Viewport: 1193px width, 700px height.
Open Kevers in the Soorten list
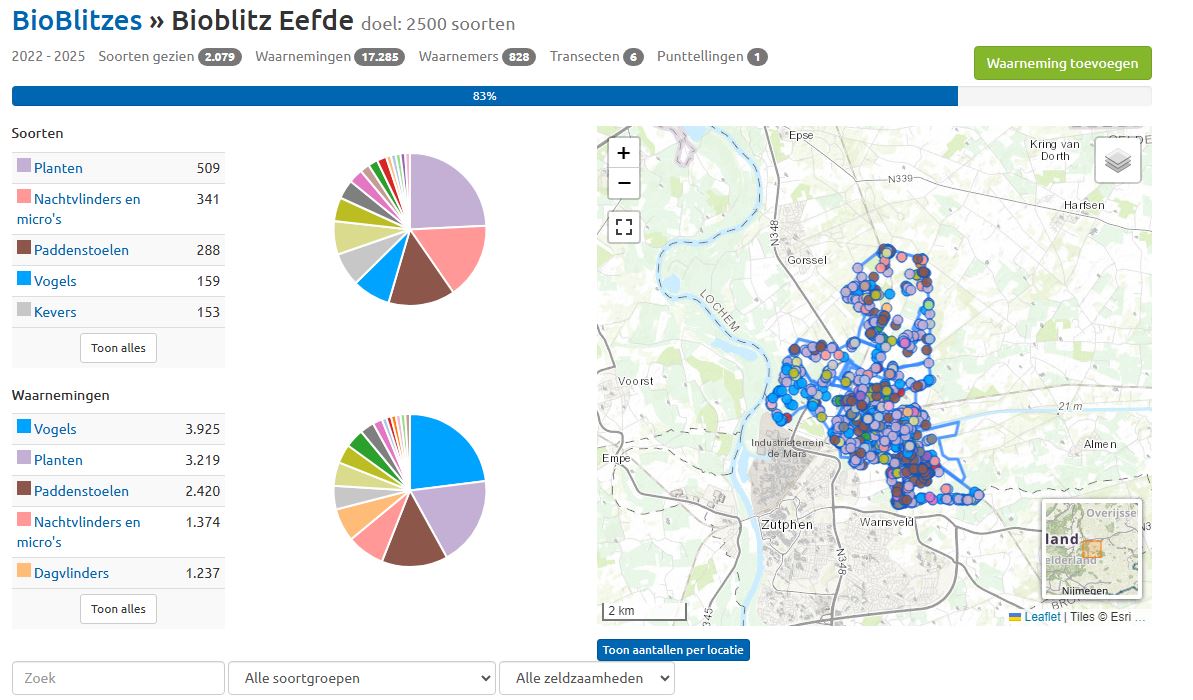55,312
